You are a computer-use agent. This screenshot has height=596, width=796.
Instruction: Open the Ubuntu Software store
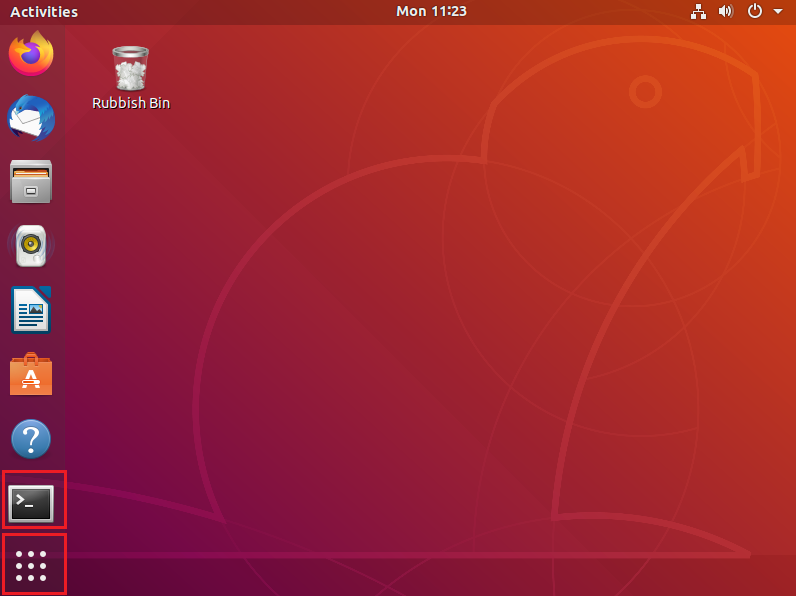coord(32,375)
